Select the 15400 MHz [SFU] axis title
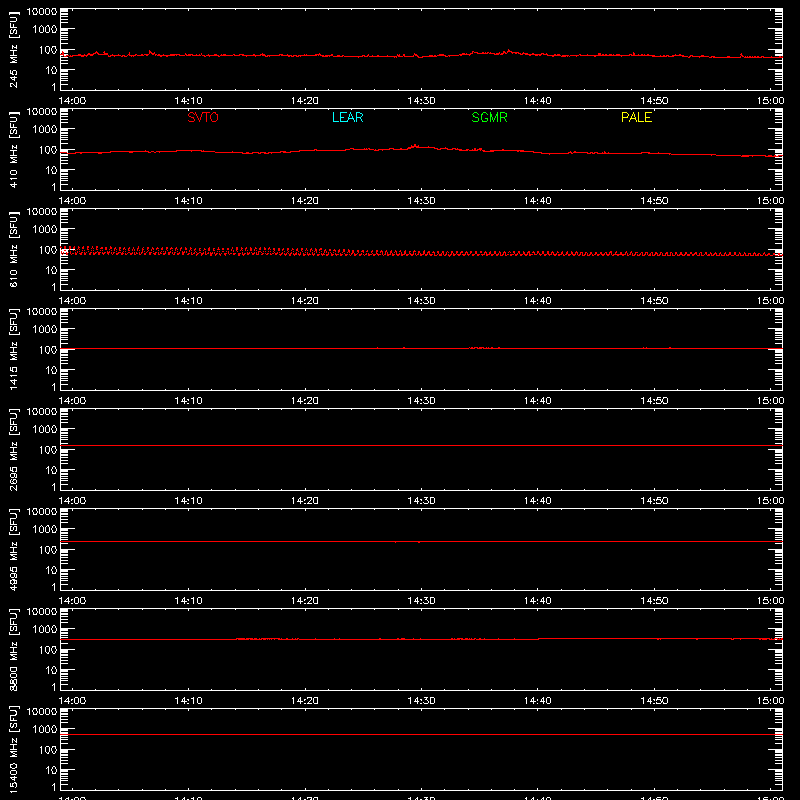Image resolution: width=800 pixels, height=800 pixels. (14, 750)
